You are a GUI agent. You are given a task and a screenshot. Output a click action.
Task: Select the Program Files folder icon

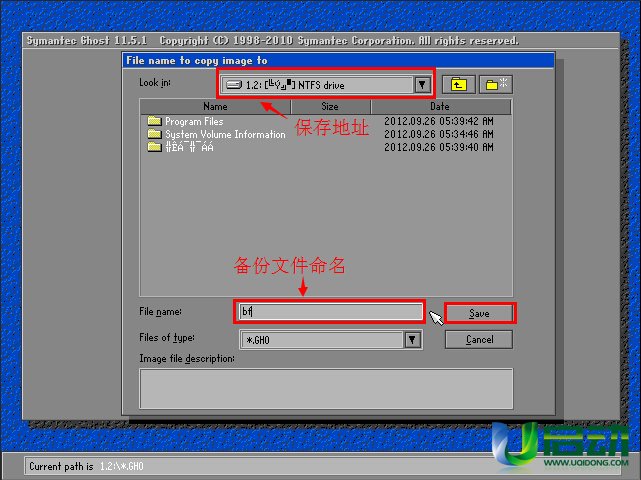click(154, 121)
